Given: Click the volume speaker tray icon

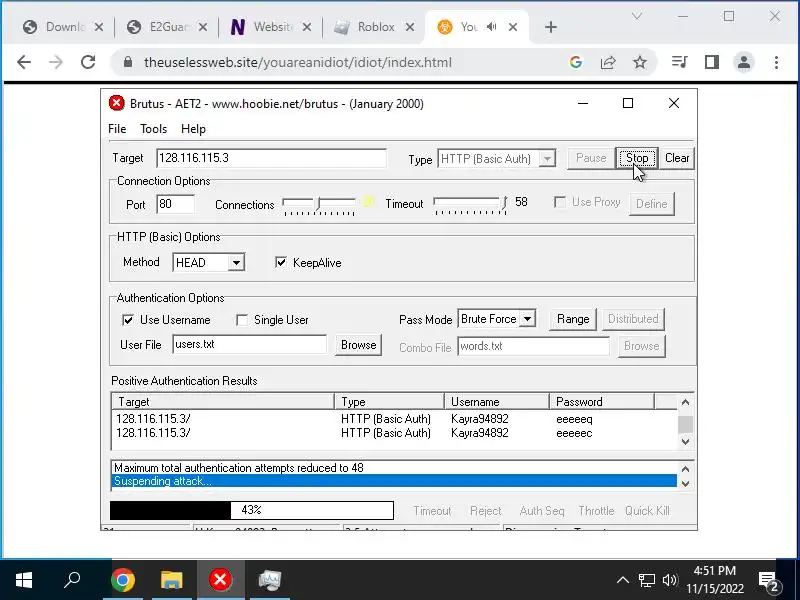Looking at the screenshot, I should coord(670,580).
